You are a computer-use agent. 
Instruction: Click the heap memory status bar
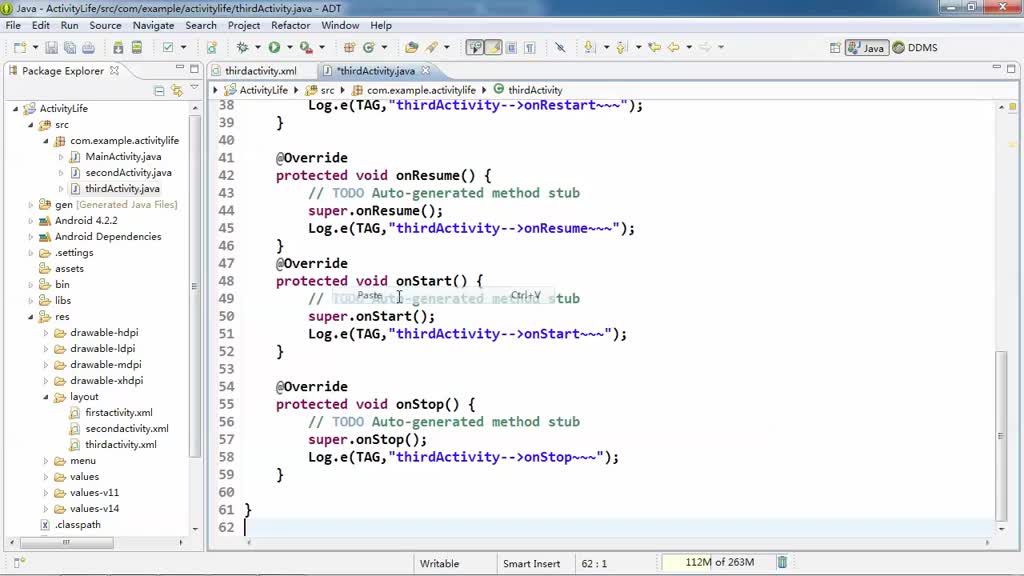point(717,562)
